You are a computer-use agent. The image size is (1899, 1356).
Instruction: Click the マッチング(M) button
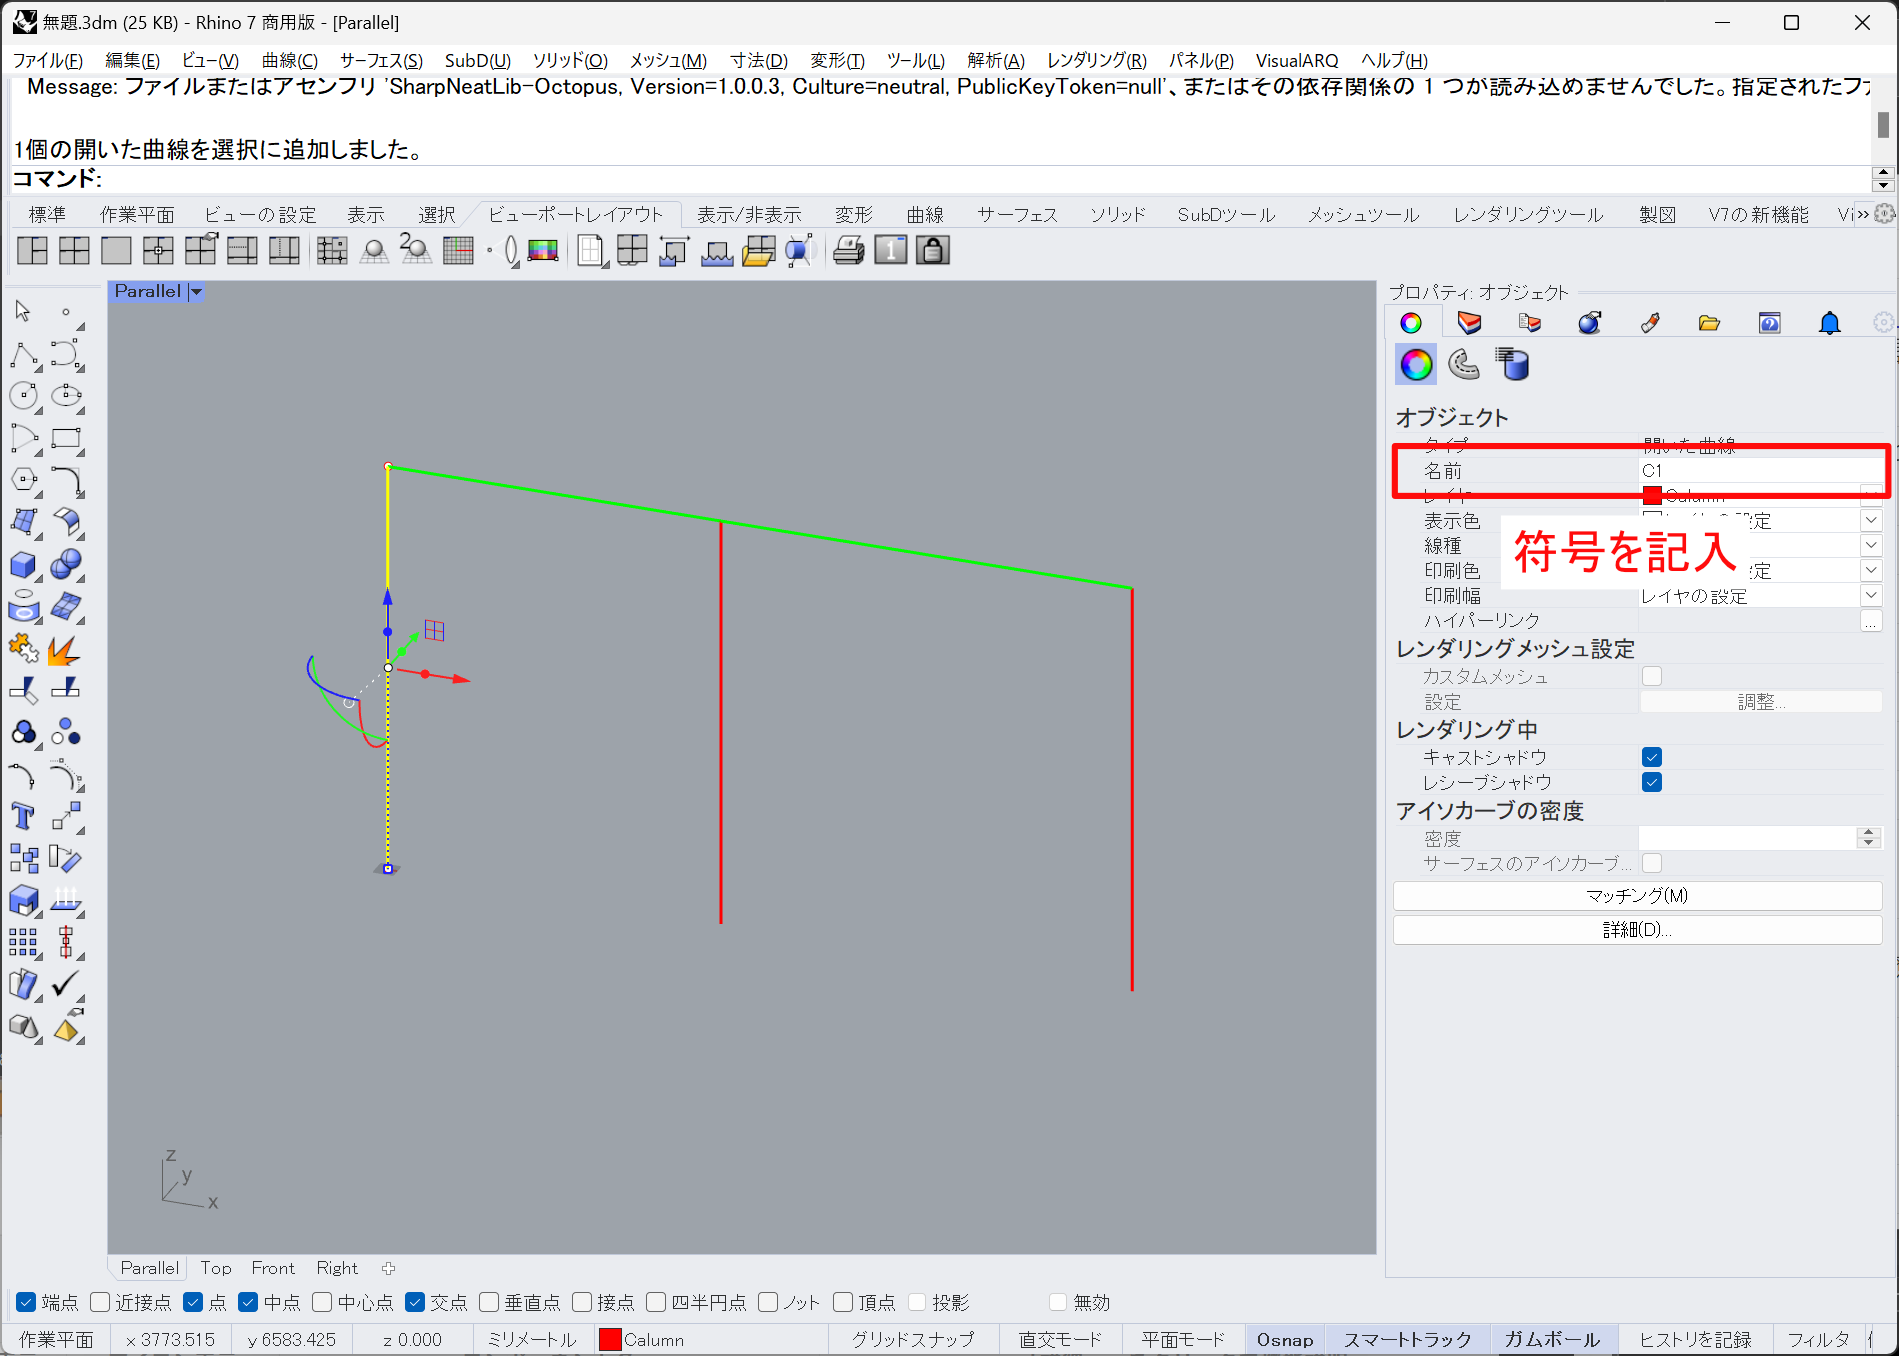tap(1636, 895)
